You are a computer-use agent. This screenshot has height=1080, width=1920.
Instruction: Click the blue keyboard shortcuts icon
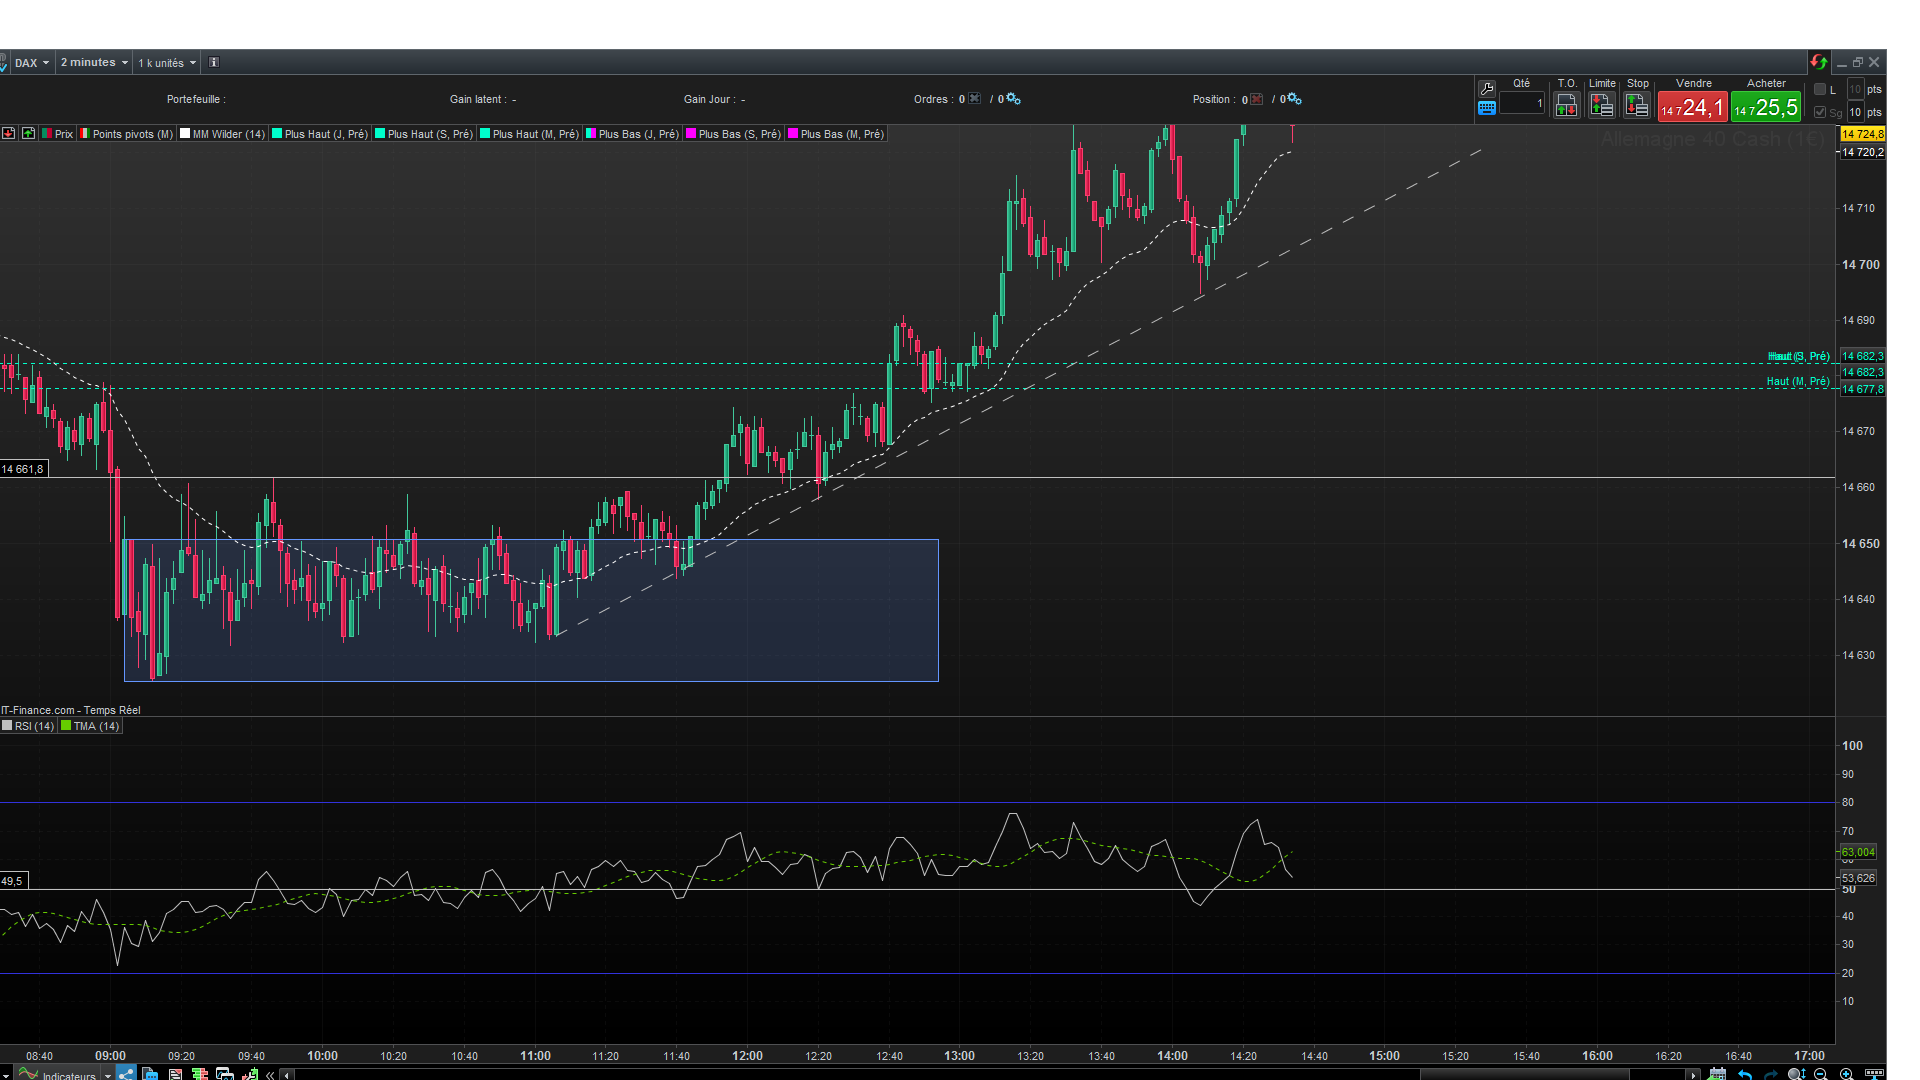click(x=1487, y=108)
